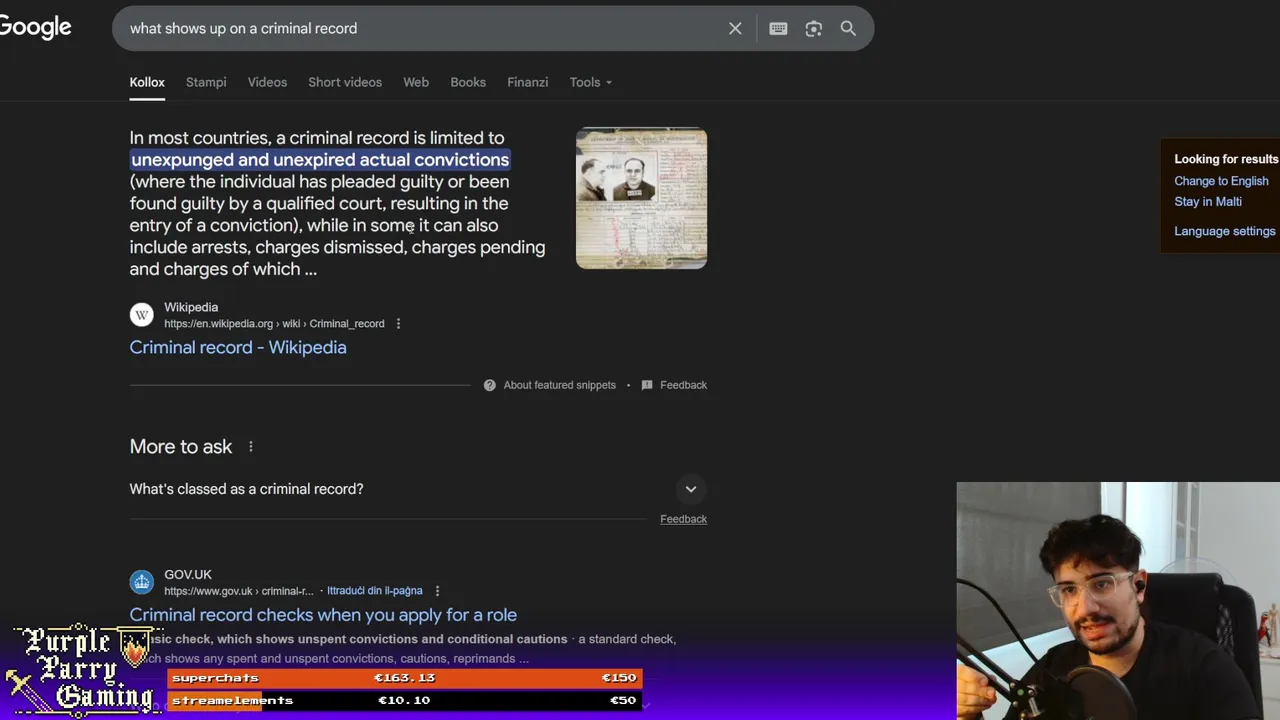Viewport: 1280px width, 720px height.
Task: Click the en.wikipedia.org breadcrumb URL
Action: [x=274, y=324]
